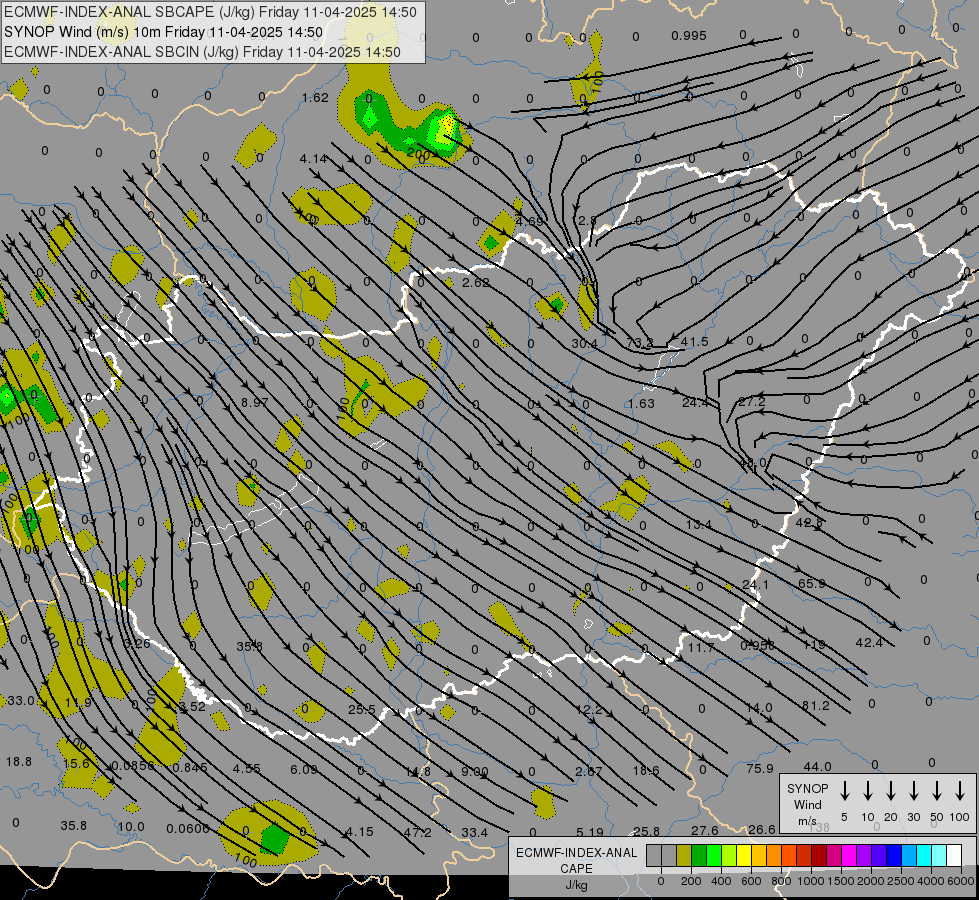Image resolution: width=979 pixels, height=900 pixels.
Task: Pick the yellow CAPE legend swatch
Action: [x=744, y=855]
